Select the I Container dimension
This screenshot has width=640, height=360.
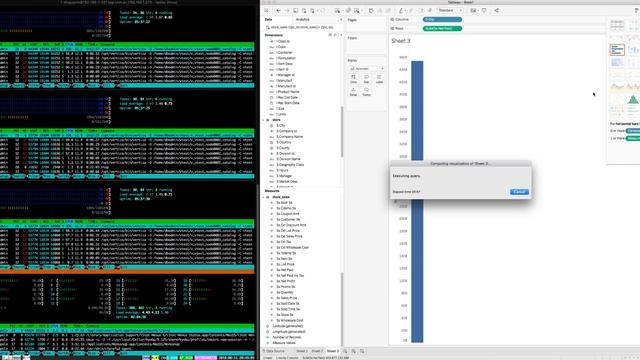tap(284, 53)
